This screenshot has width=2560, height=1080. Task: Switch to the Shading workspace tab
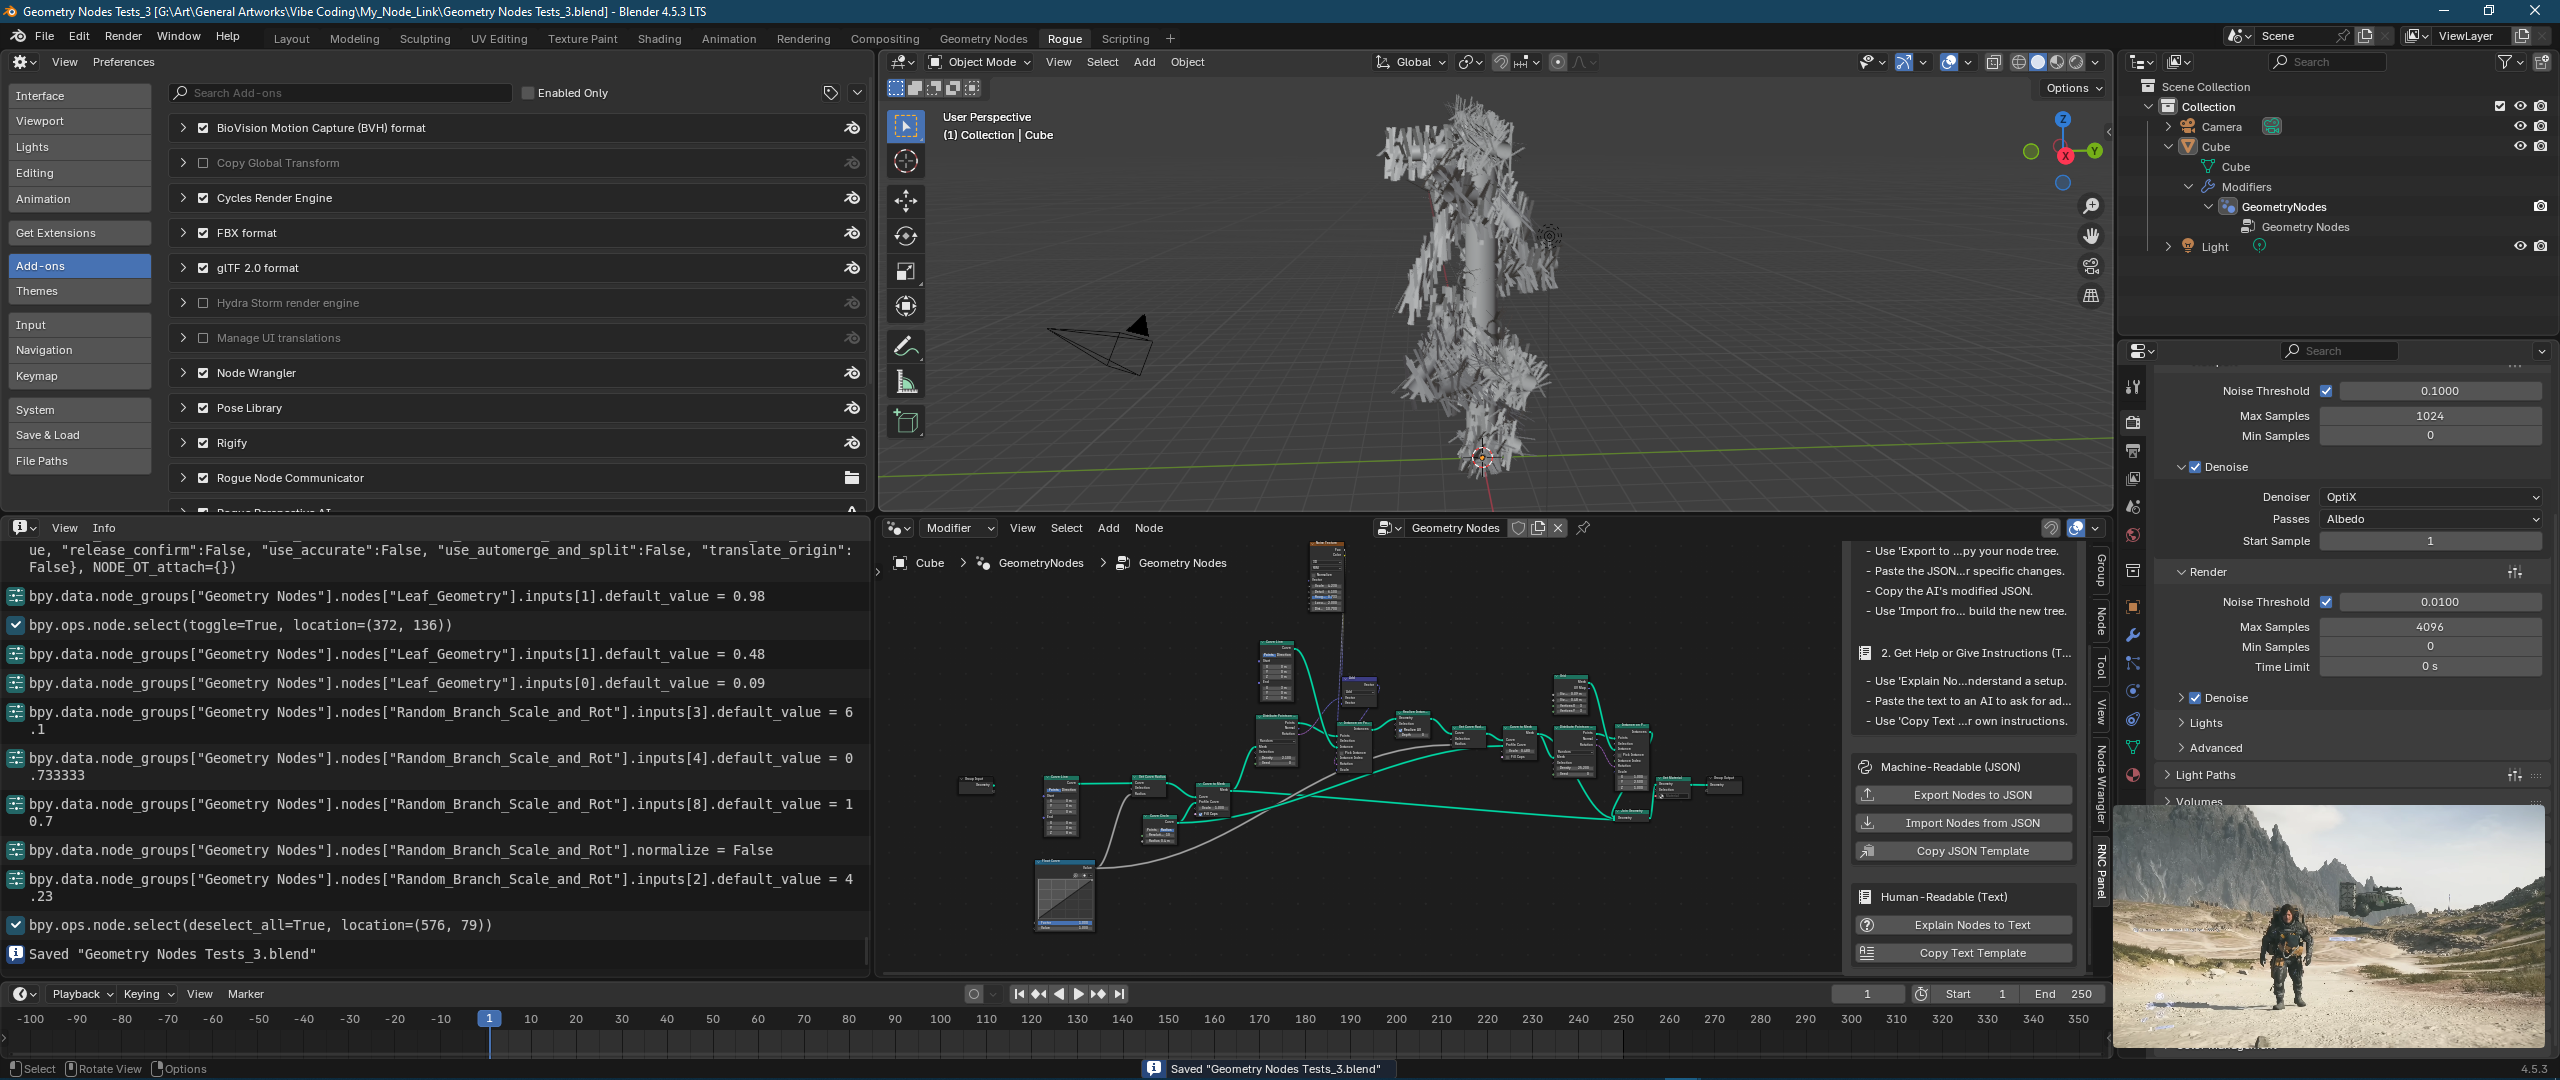[659, 39]
